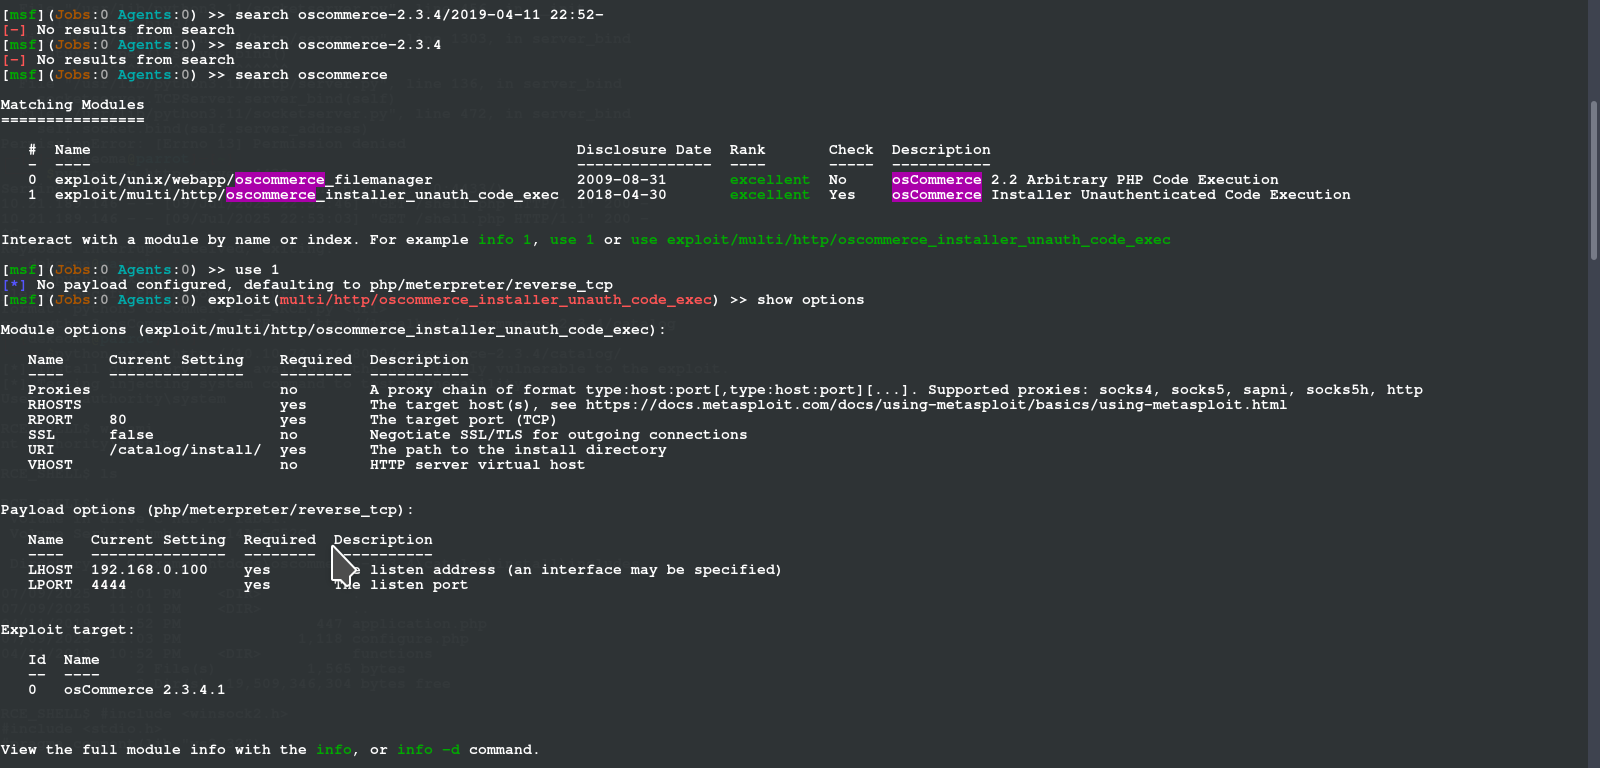Click 'Payload options (php/meterpreter/reverse_tcp):' heading
The image size is (1600, 768).
pyautogui.click(x=207, y=510)
